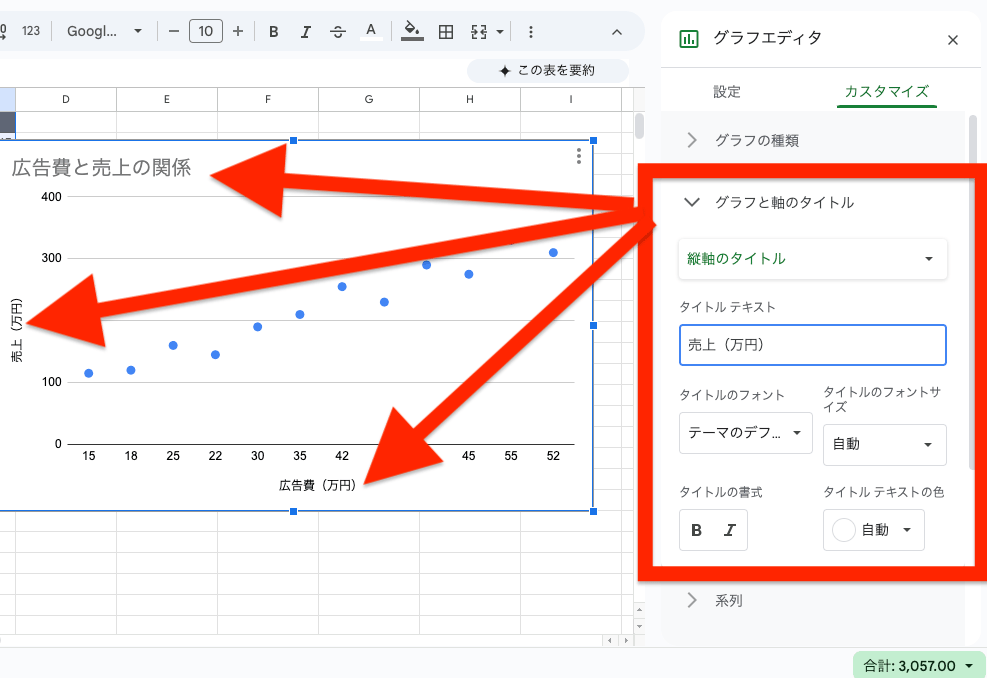Toggle italic in the spreadsheet toolbar
This screenshot has height=678, width=987.
pos(306,31)
